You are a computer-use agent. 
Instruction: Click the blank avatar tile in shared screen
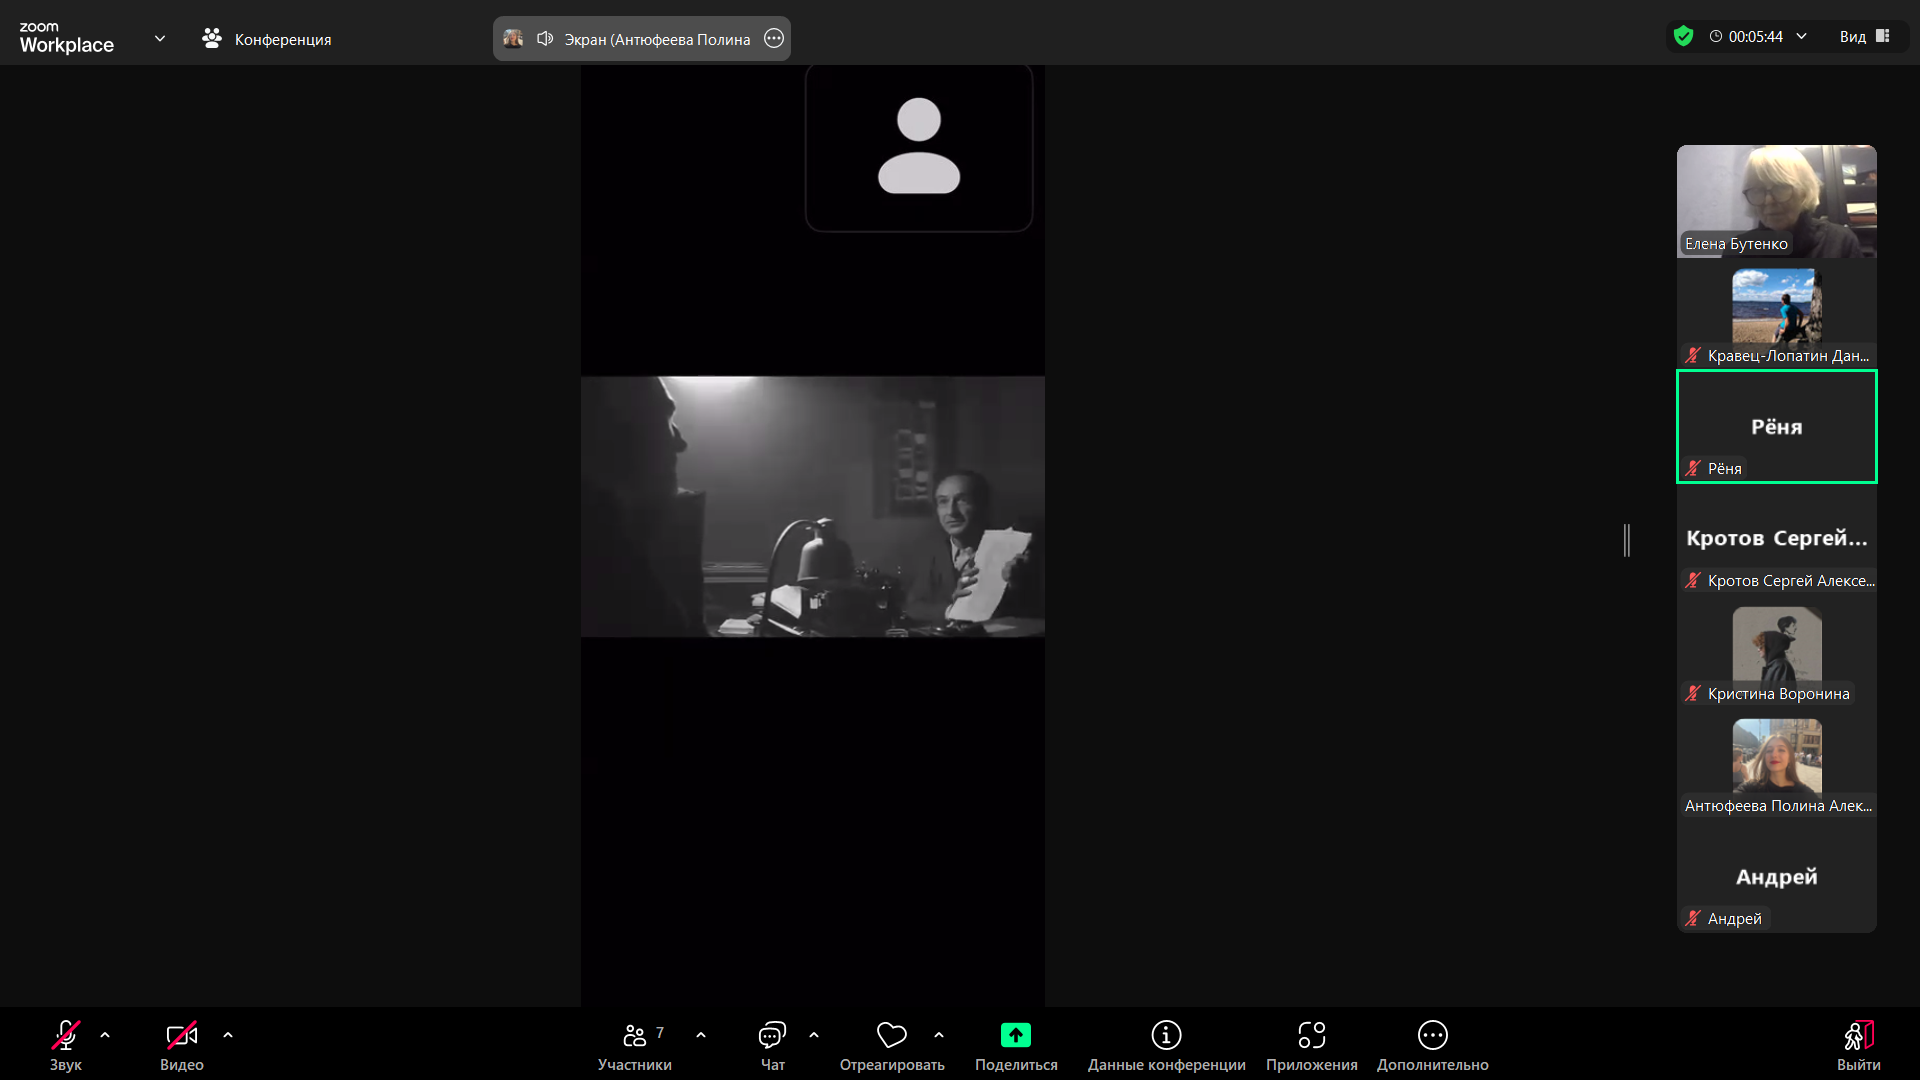coord(919,147)
